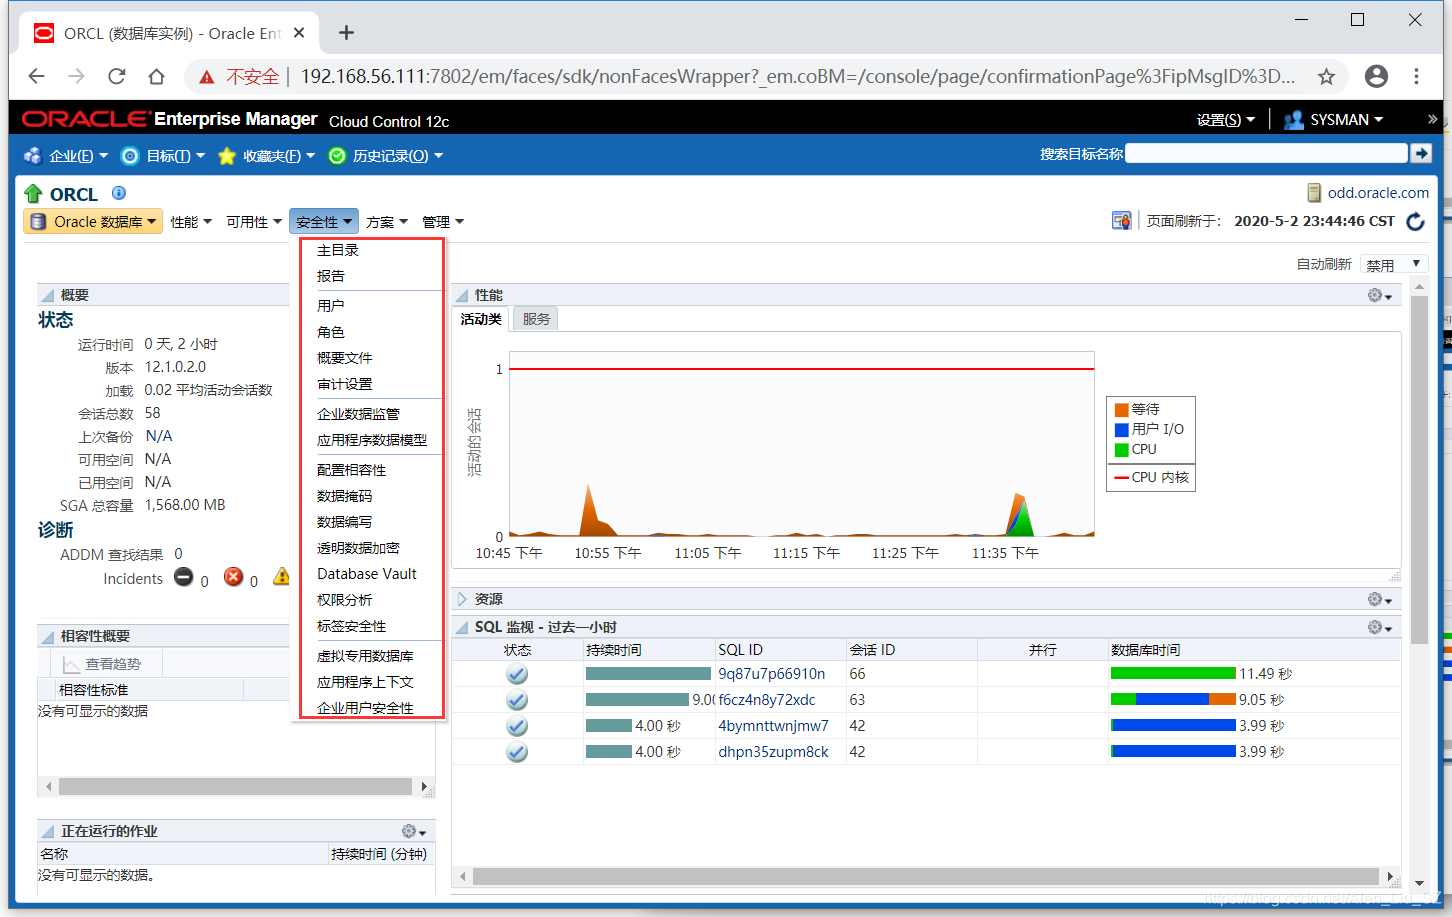
Task: Click the black critical incidents icon
Action: pyautogui.click(x=184, y=577)
